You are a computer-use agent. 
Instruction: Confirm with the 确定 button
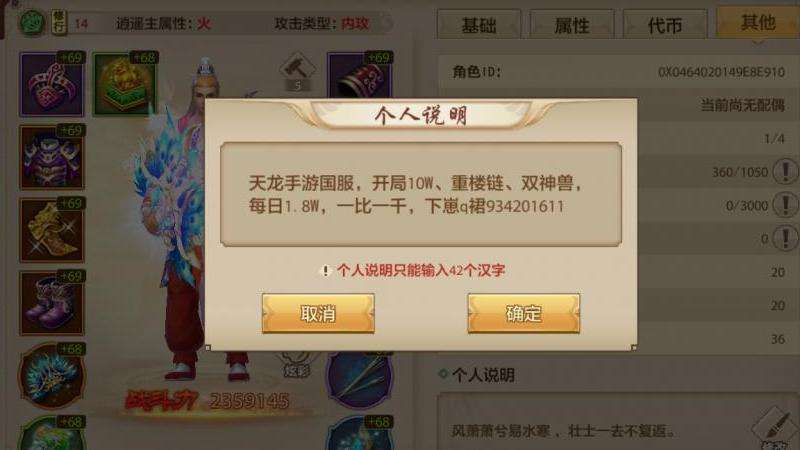pyautogui.click(x=523, y=313)
